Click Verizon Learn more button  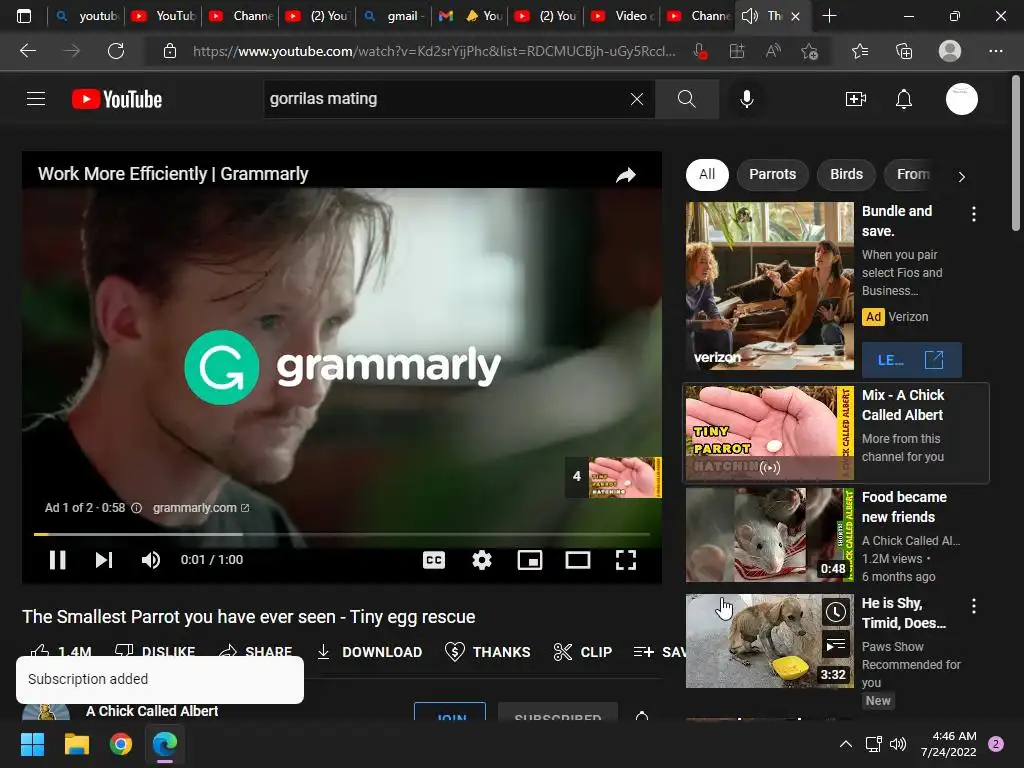(912, 360)
